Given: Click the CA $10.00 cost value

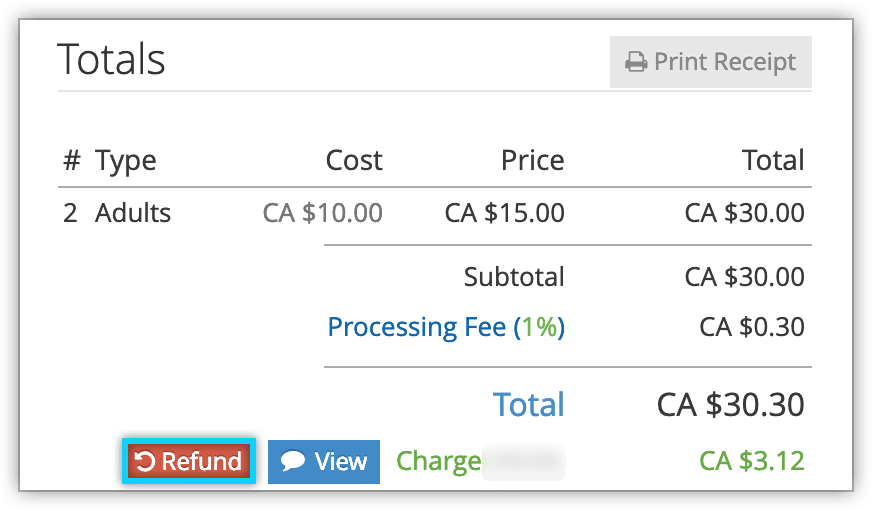Looking at the screenshot, I should (x=323, y=213).
